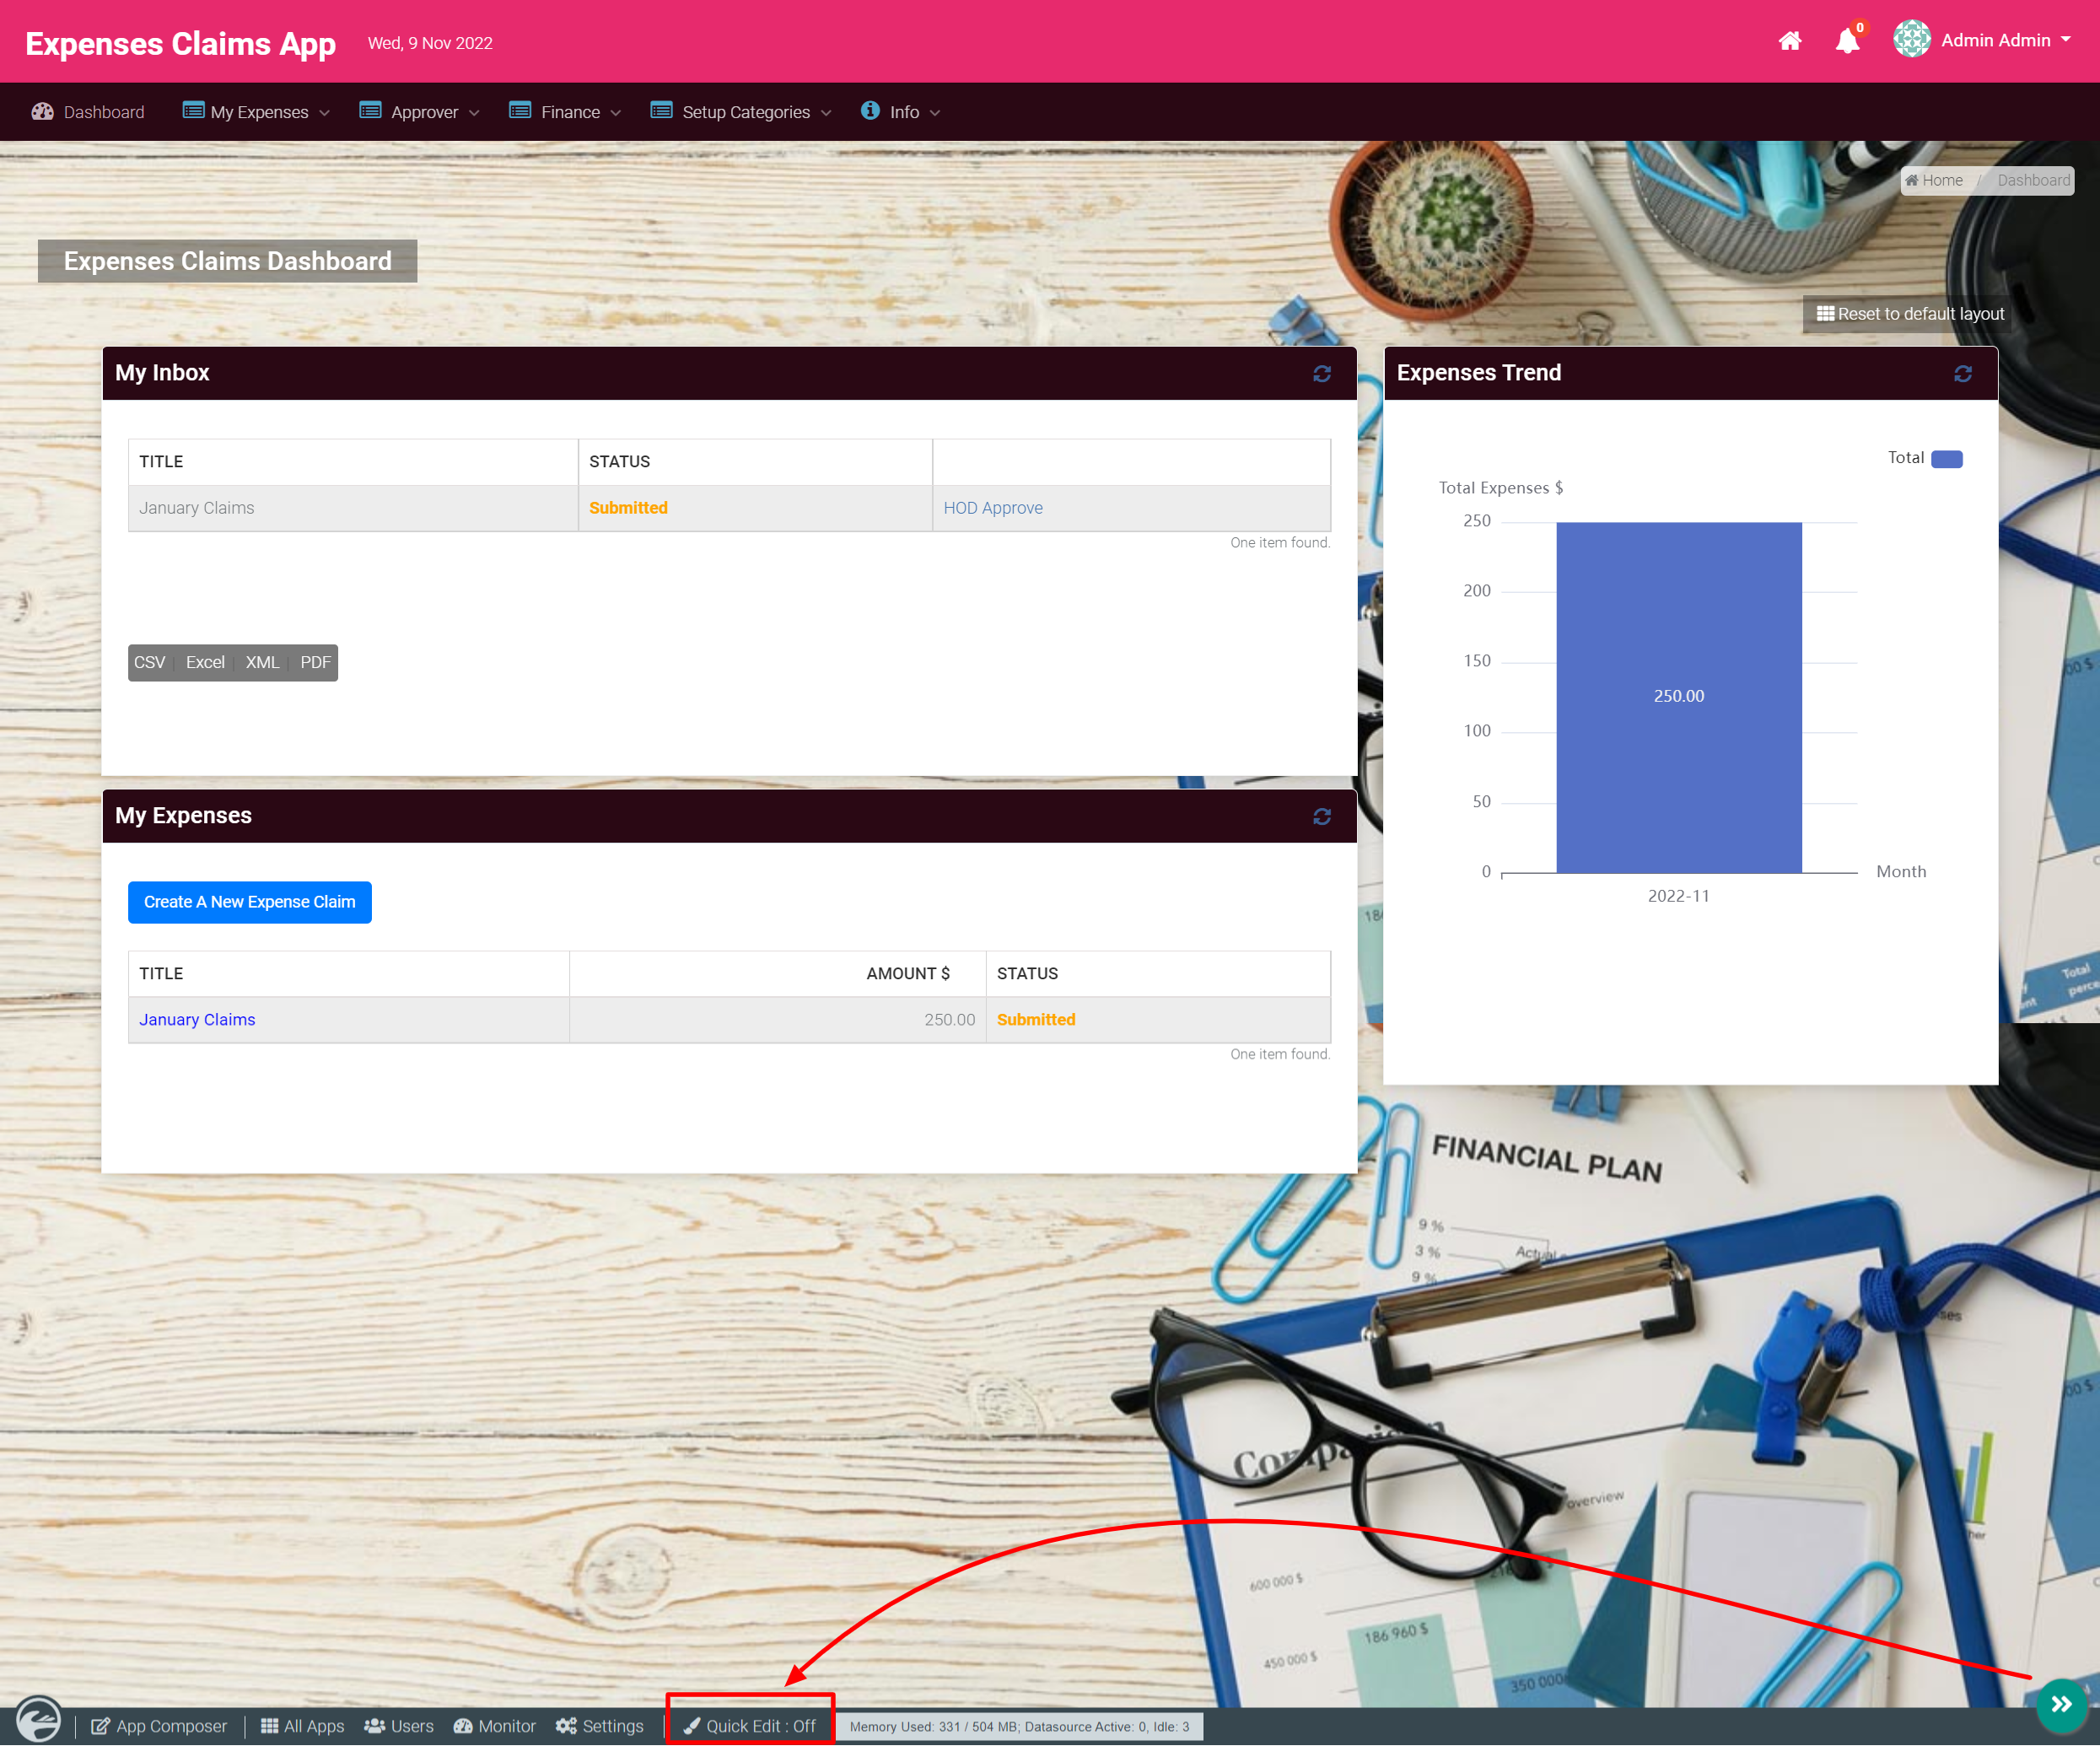Refresh the My Expenses panel
Screen dimensions: 2100x1746
[1322, 816]
